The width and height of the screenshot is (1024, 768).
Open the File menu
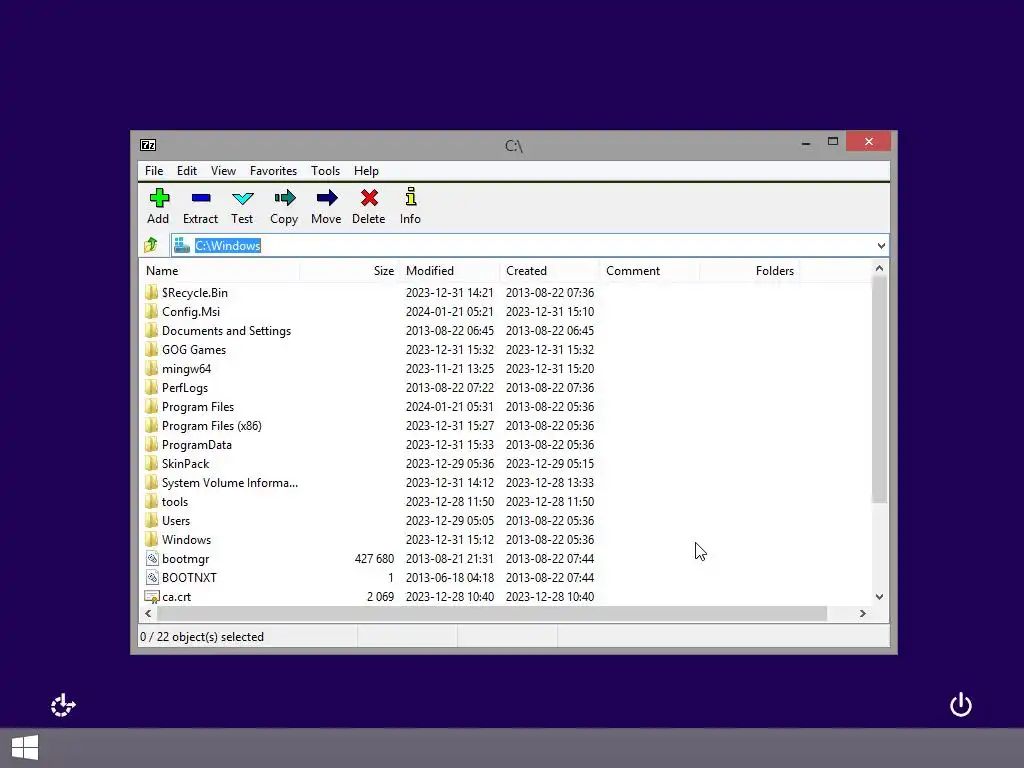(154, 170)
